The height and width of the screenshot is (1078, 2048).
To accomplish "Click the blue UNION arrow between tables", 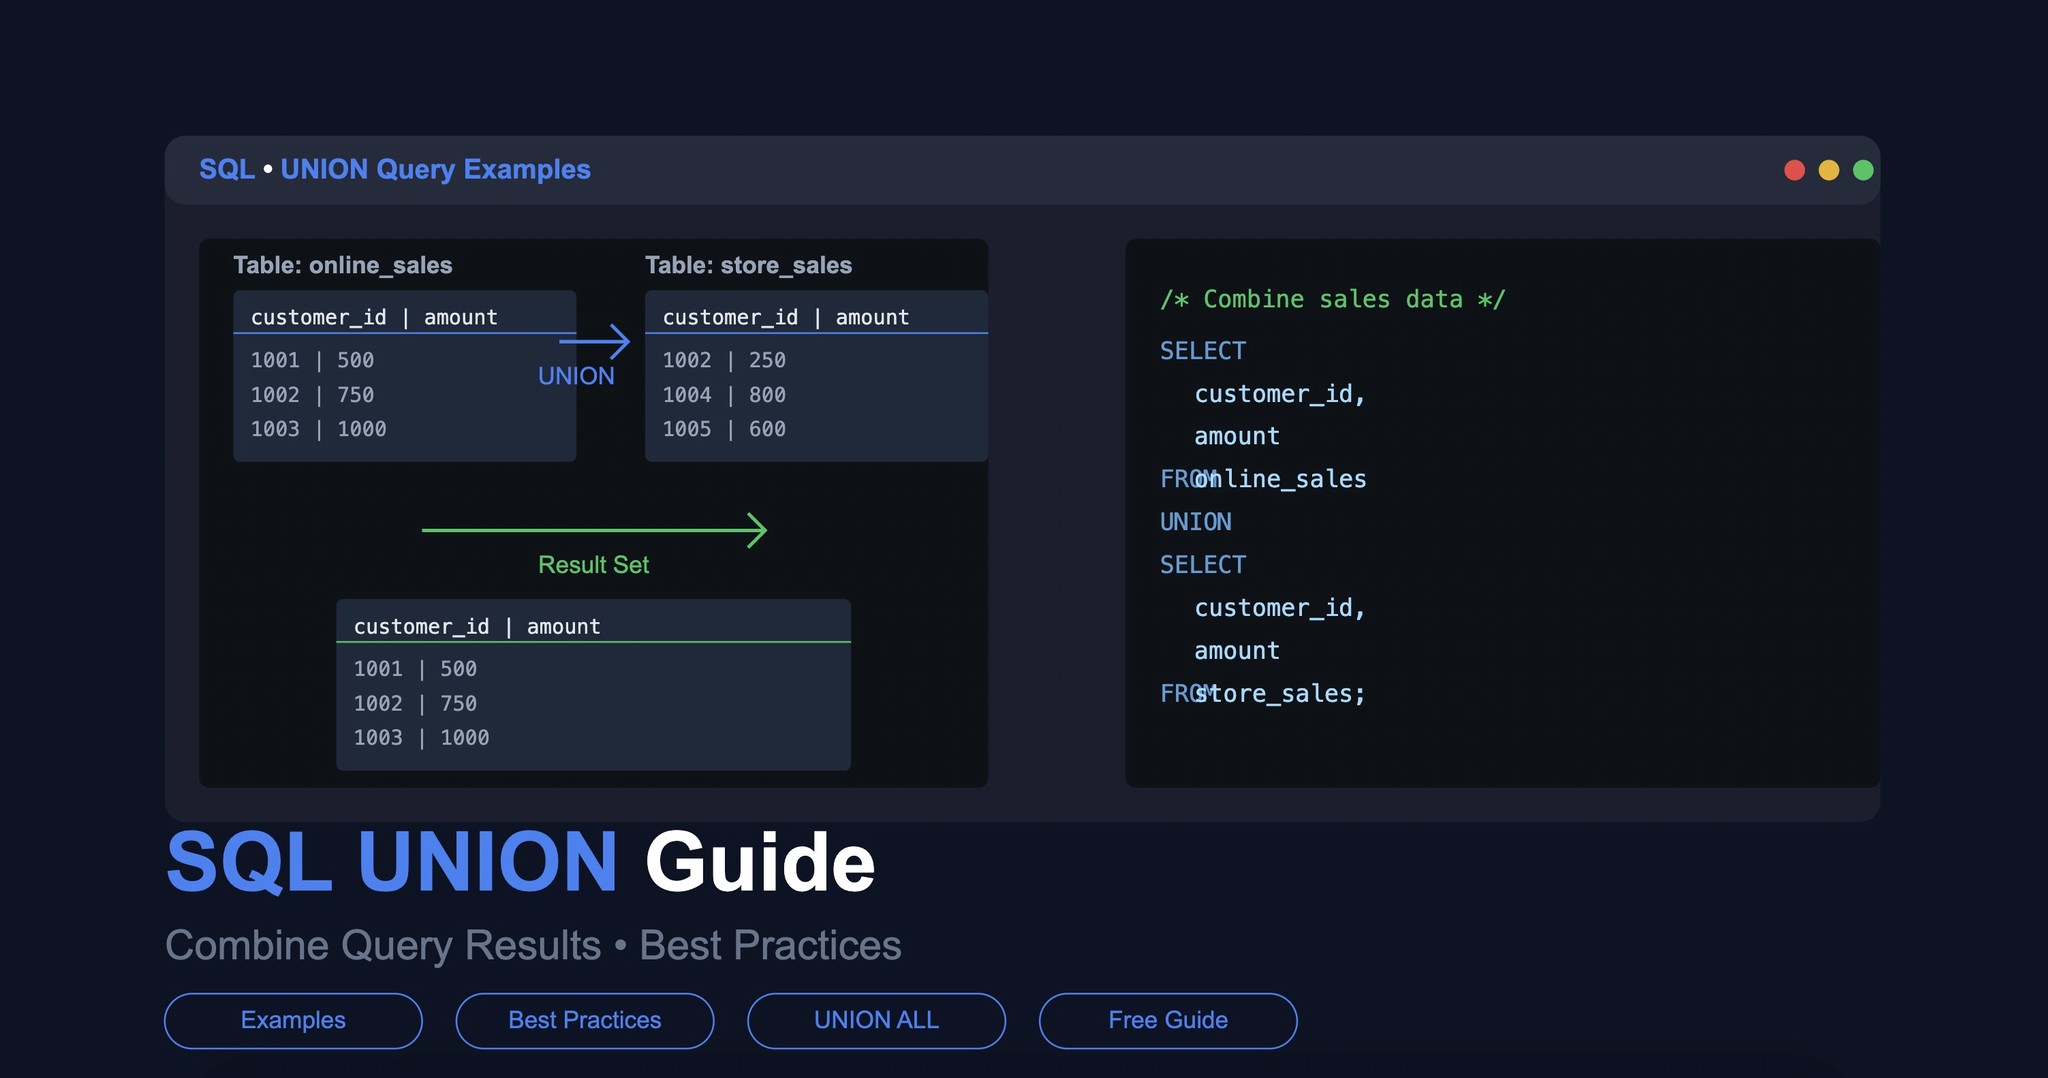I will click(597, 341).
